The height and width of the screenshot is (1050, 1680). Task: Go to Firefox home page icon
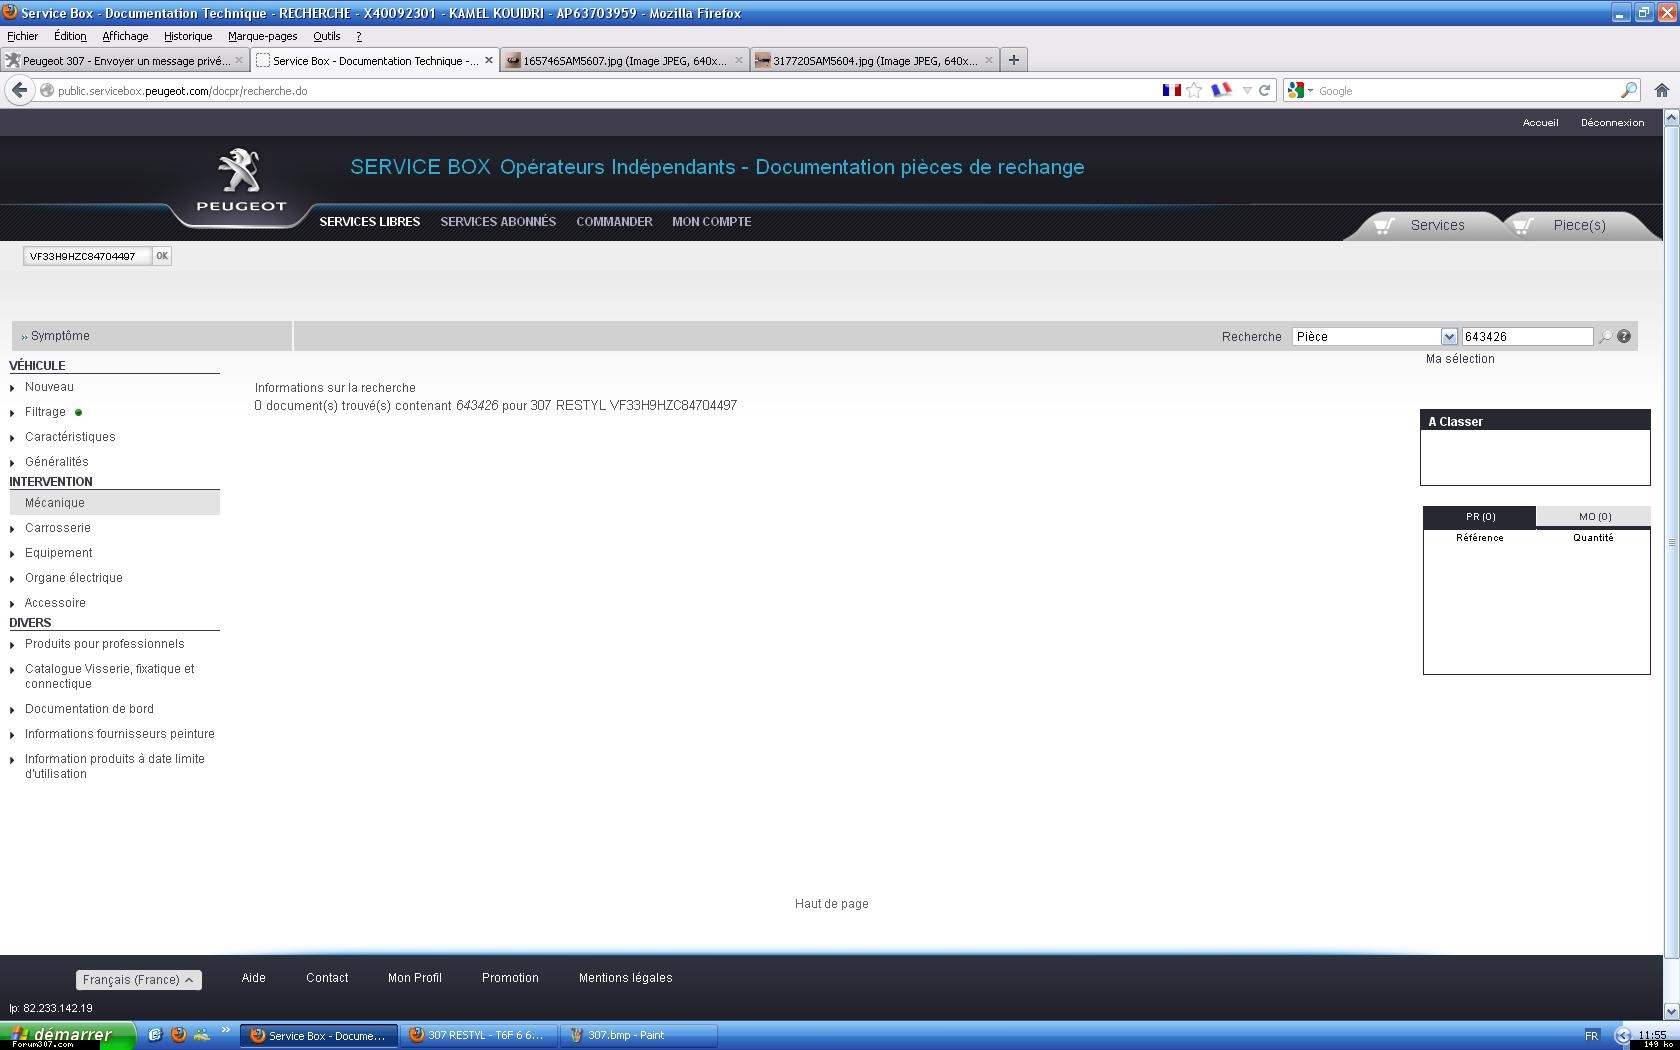(x=1661, y=90)
